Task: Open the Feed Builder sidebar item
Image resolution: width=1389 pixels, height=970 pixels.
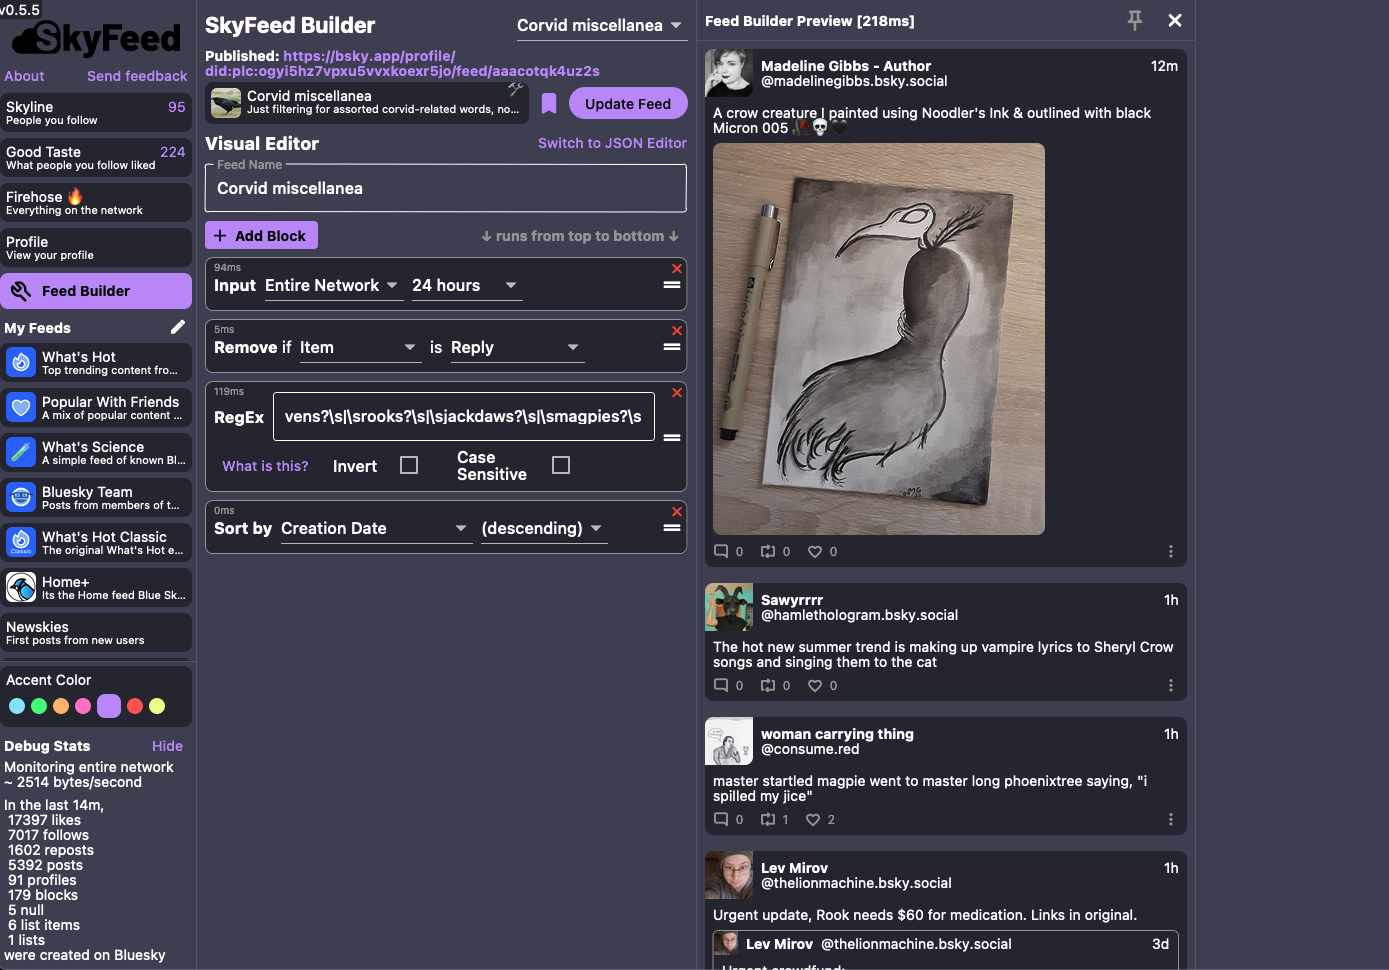Action: click(96, 291)
